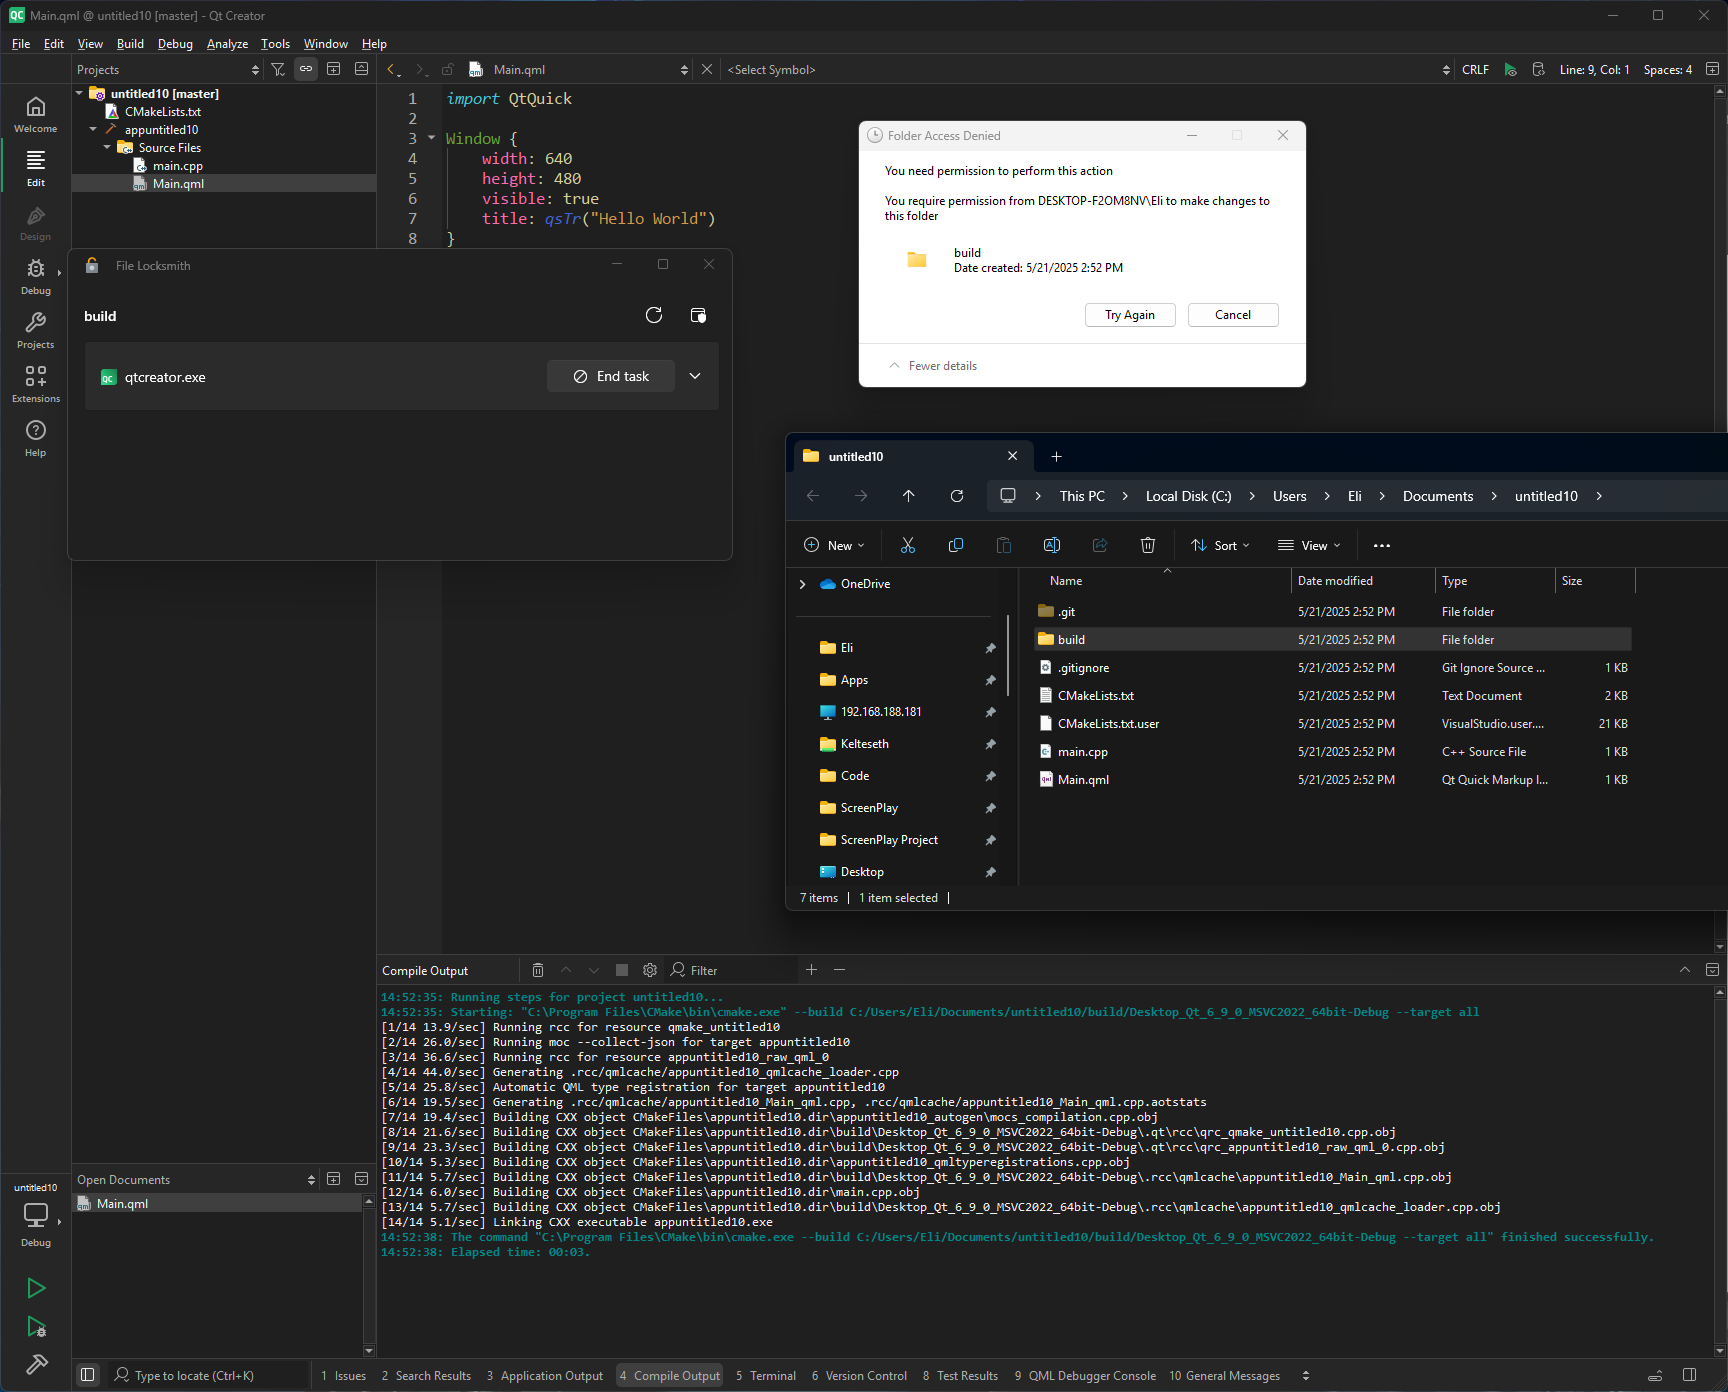Image resolution: width=1728 pixels, height=1392 pixels.
Task: Expand OneDrive in Explorer navigation pane
Action: tap(802, 584)
